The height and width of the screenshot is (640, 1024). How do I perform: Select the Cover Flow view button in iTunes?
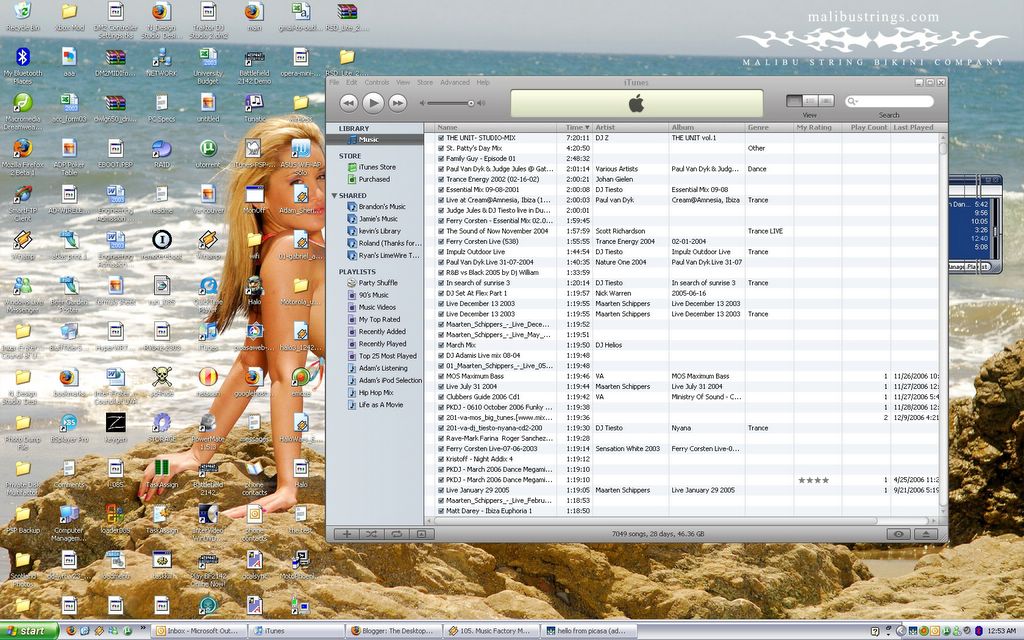coord(826,101)
